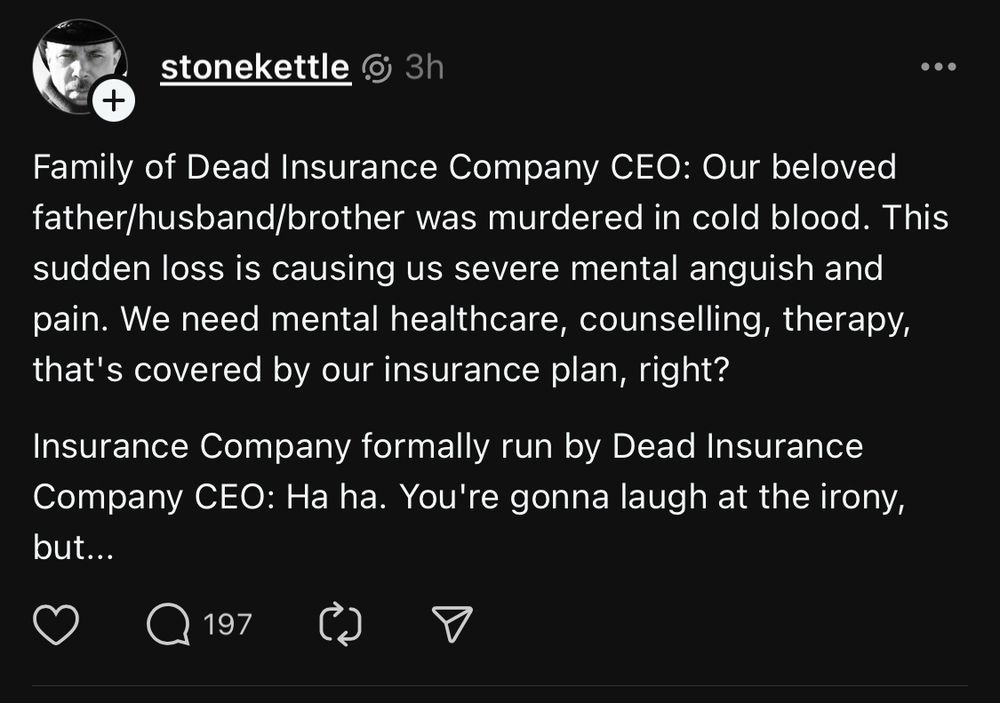Click the fediverse icon beside stonekettle

pos(378,68)
